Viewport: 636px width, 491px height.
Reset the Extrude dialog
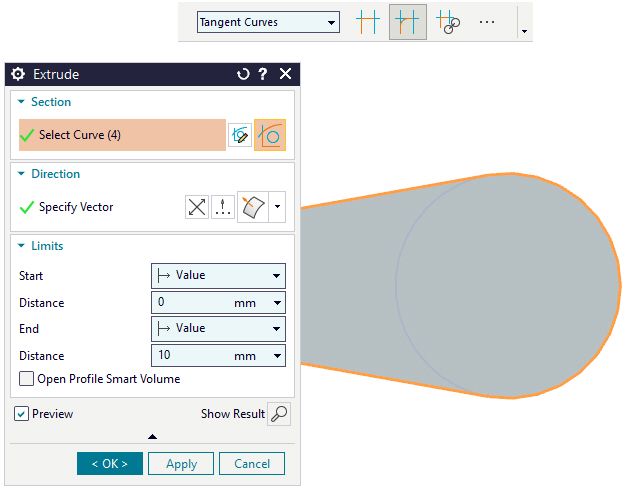tap(243, 74)
